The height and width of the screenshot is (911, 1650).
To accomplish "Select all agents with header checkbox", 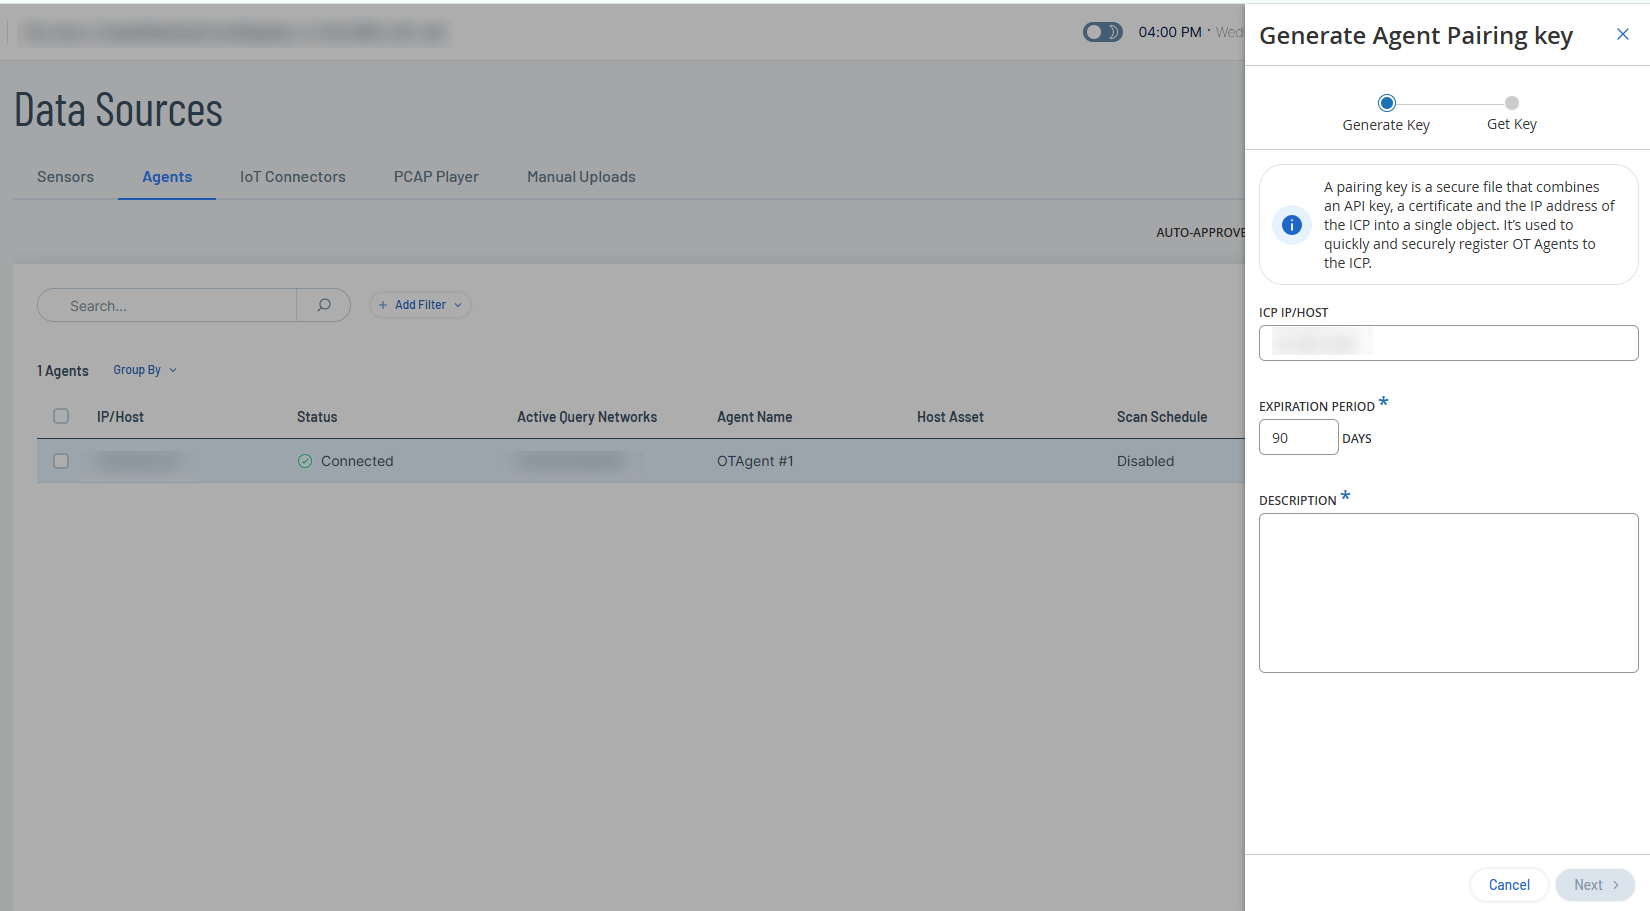I will (61, 416).
